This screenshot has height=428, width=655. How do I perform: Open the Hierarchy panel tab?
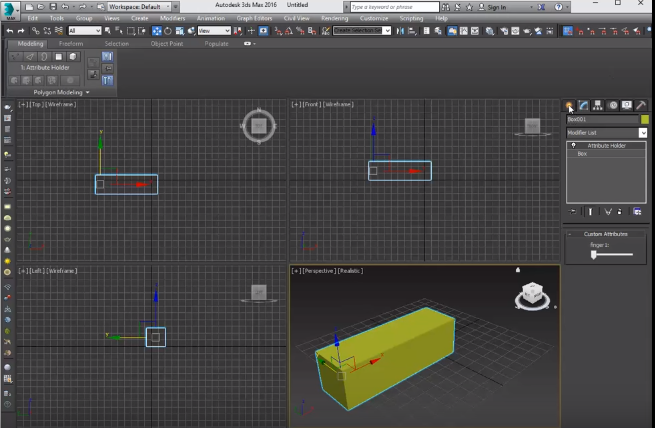coord(597,105)
